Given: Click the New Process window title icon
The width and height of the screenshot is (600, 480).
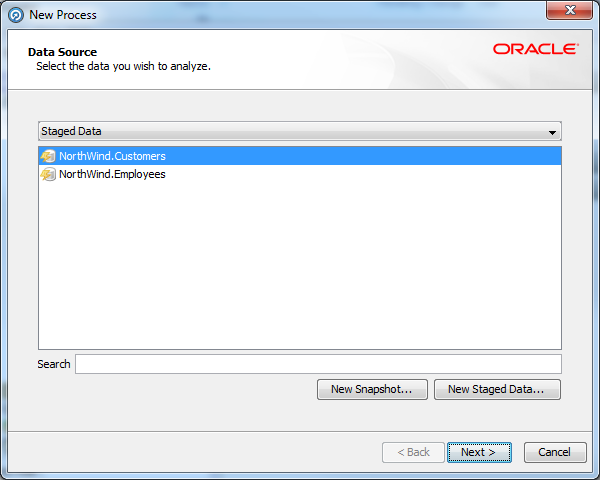Looking at the screenshot, I should point(16,15).
